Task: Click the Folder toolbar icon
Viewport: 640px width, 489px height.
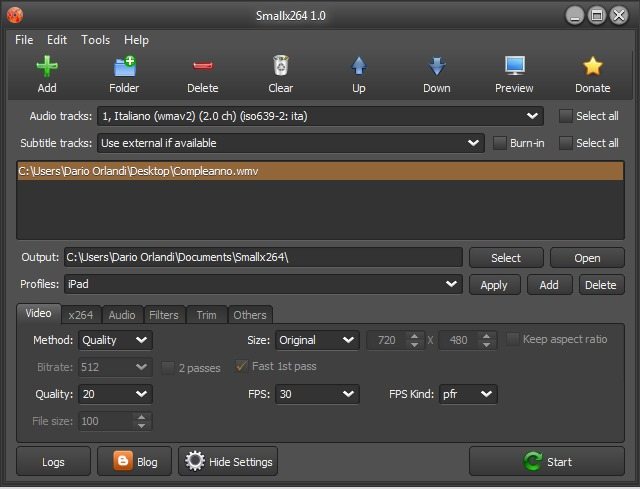Action: (x=124, y=67)
